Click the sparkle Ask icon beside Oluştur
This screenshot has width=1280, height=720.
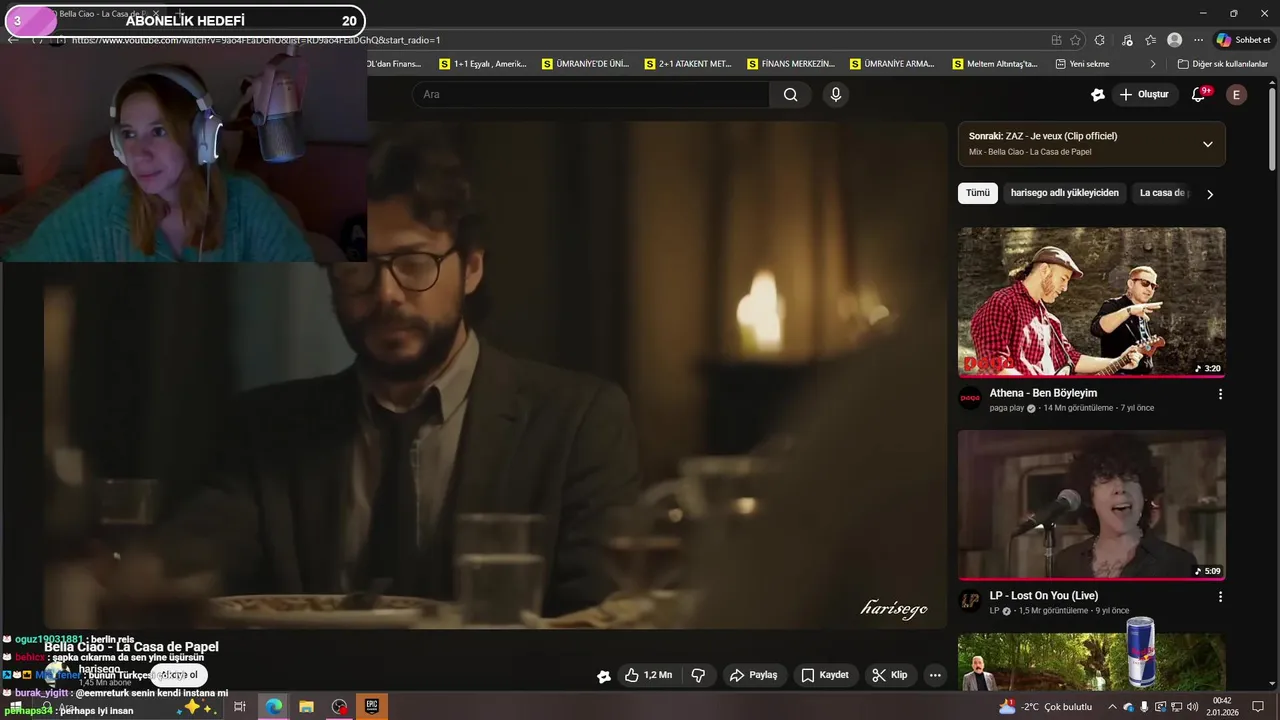(1098, 95)
